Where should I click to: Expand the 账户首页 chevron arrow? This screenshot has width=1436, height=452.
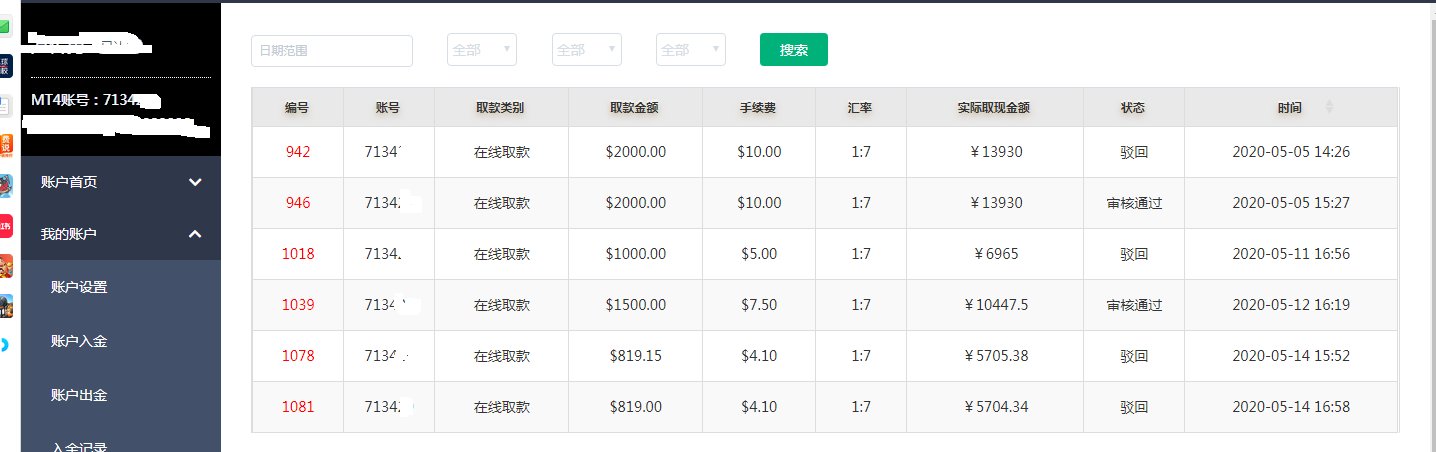pyautogui.click(x=196, y=182)
